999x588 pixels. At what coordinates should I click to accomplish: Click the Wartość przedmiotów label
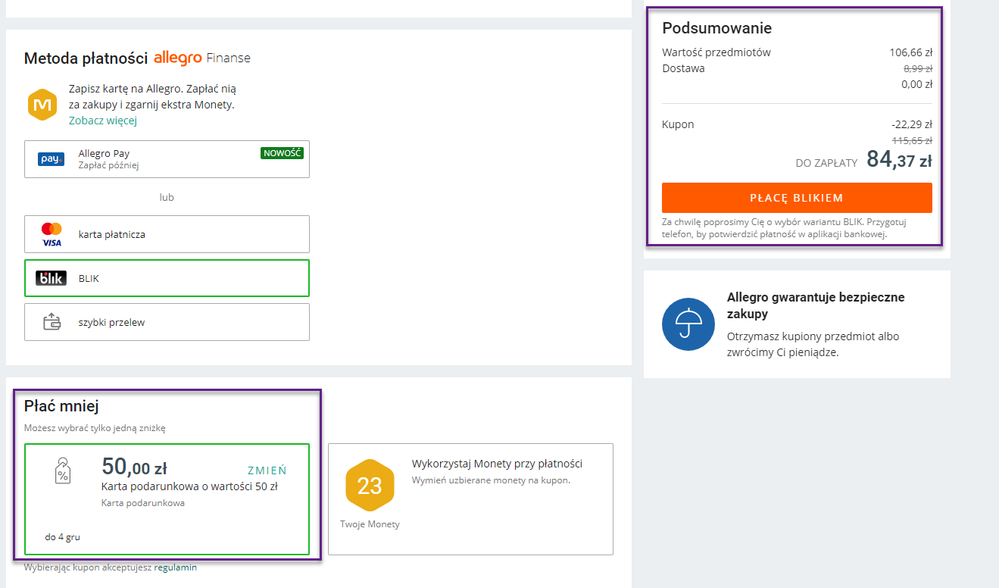pos(716,52)
